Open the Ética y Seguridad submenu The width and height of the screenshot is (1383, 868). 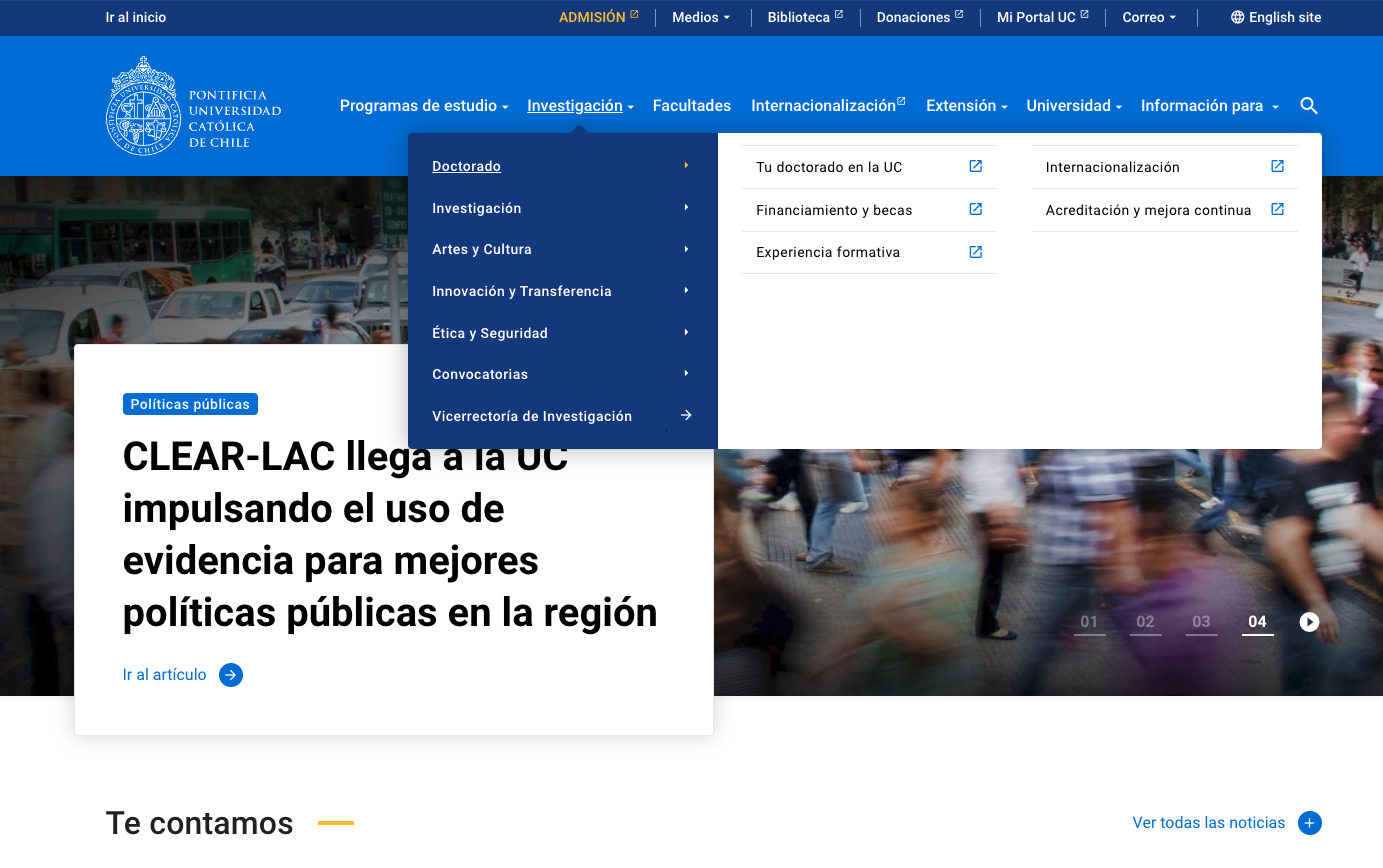[562, 333]
